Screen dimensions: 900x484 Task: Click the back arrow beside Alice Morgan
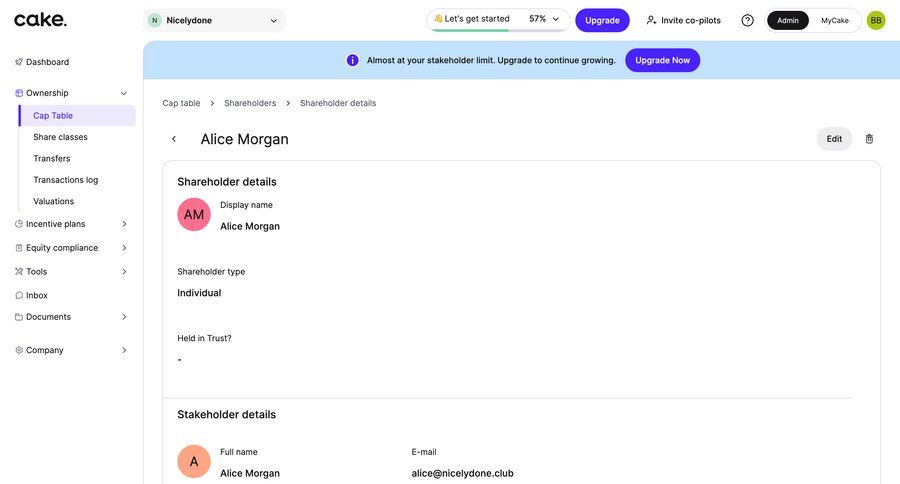click(174, 139)
